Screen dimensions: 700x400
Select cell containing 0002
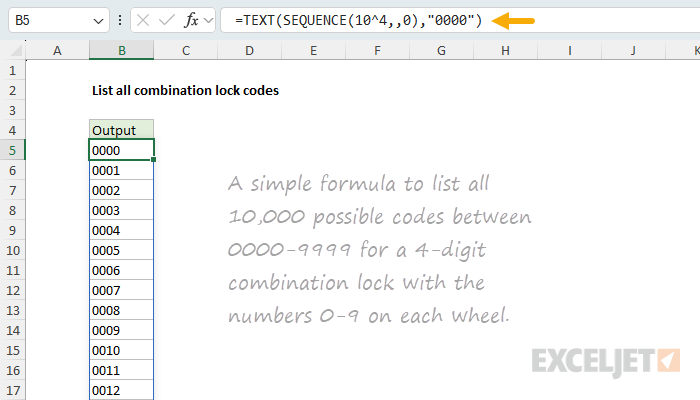(x=121, y=191)
